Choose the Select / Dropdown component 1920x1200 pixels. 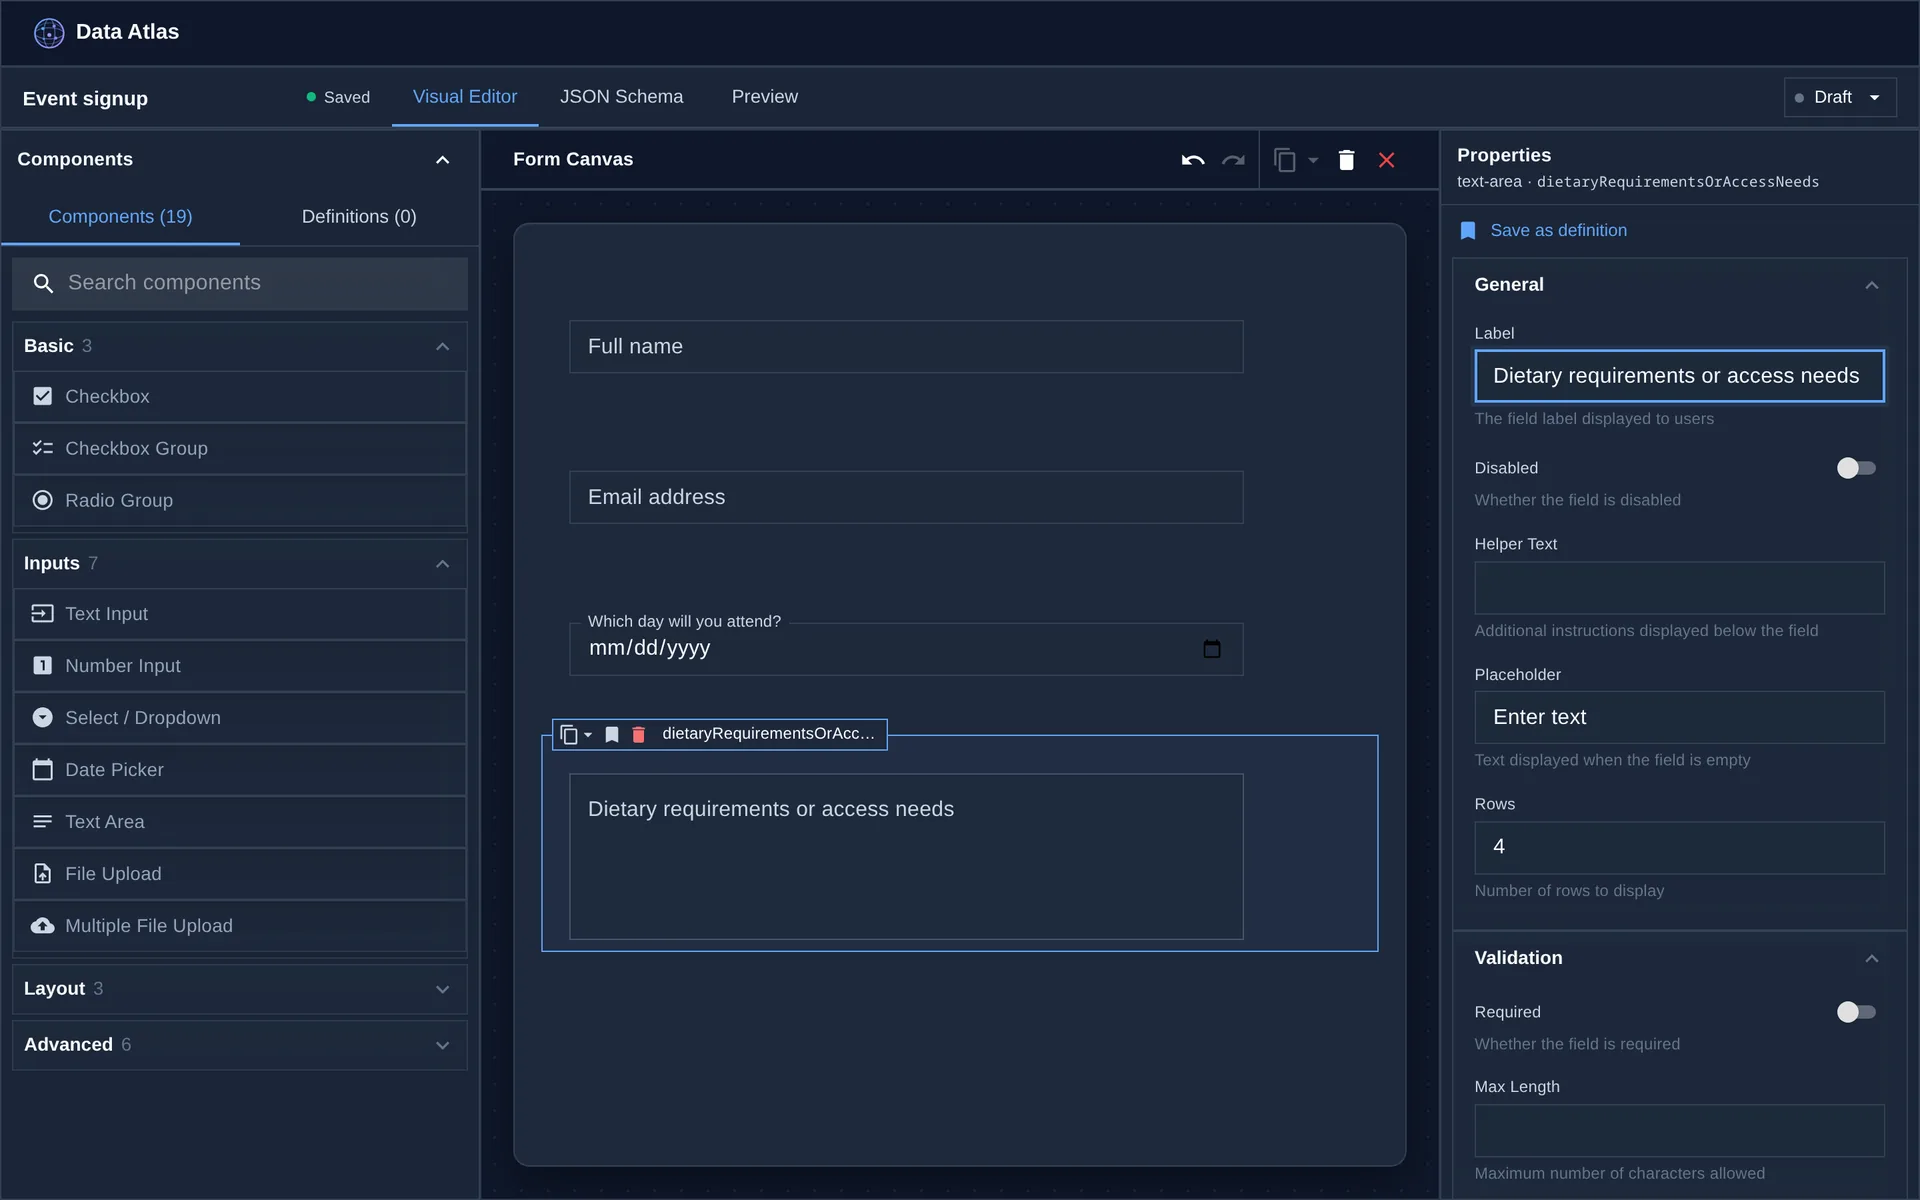click(x=240, y=718)
